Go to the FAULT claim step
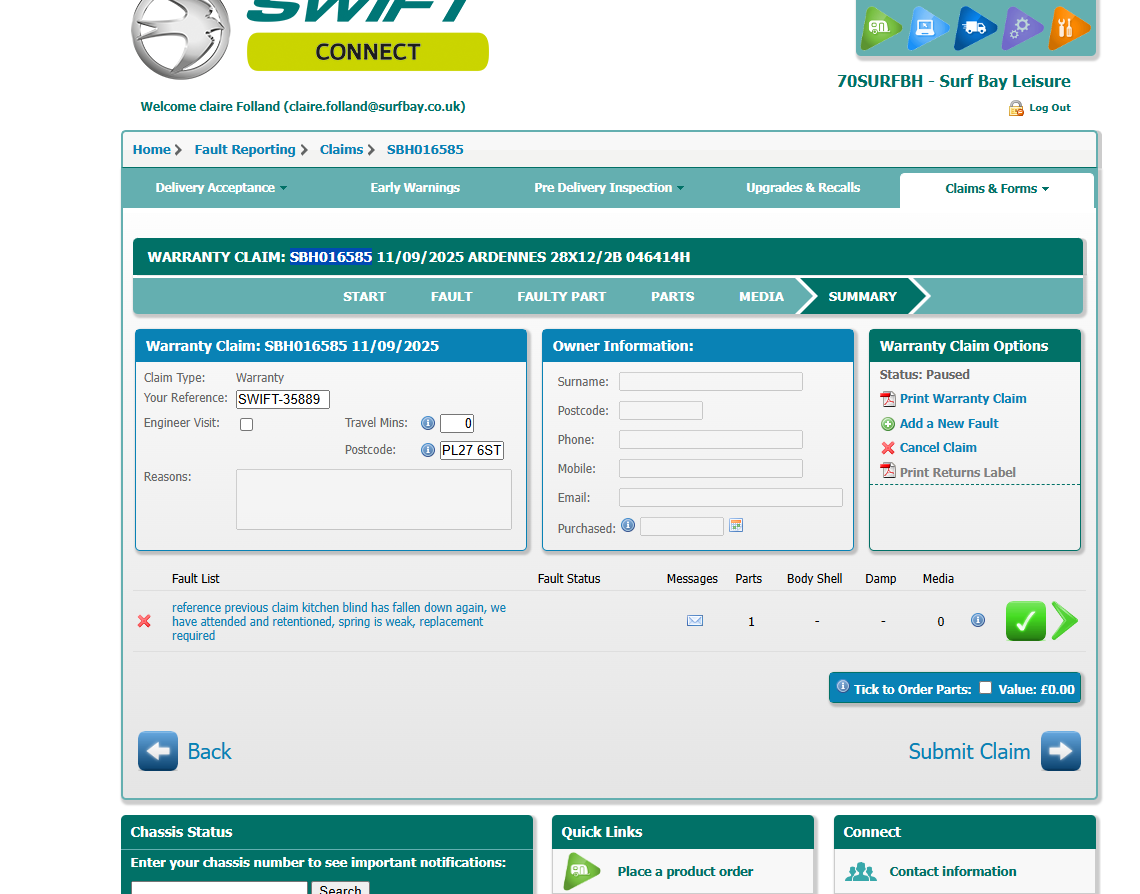The height and width of the screenshot is (894, 1140). pos(451,297)
